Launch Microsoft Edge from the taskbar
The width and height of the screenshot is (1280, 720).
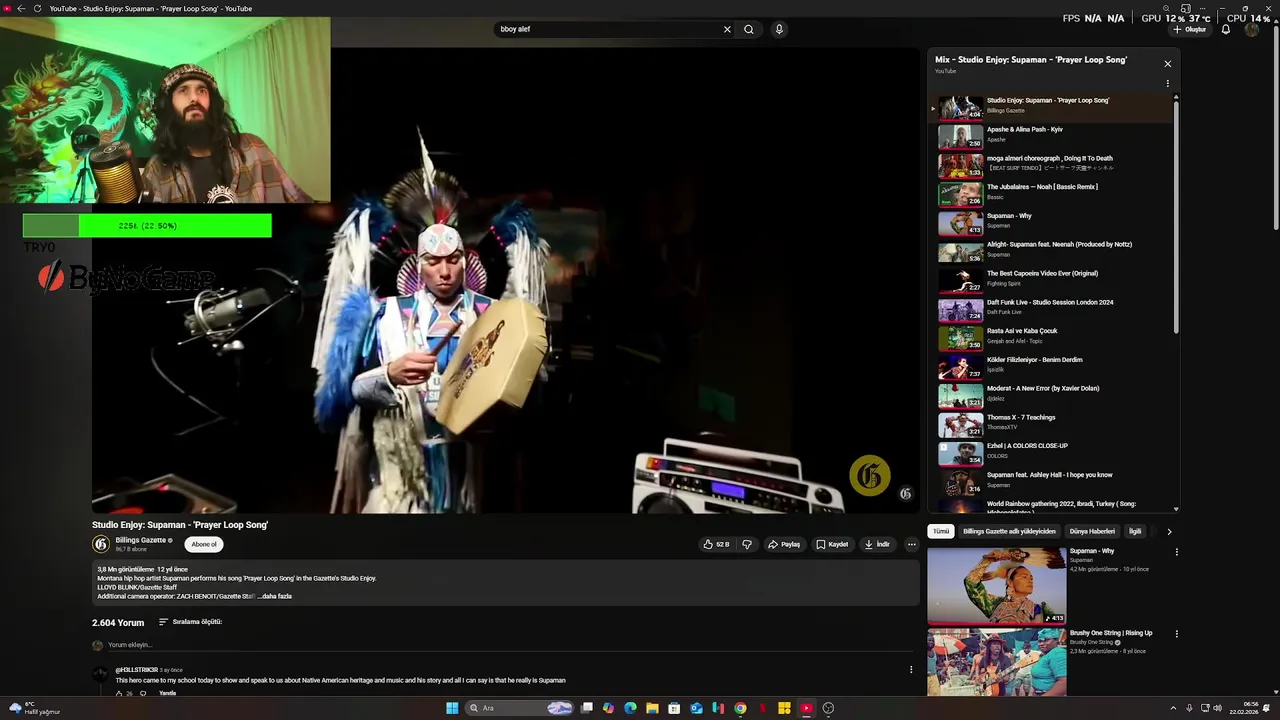630,708
